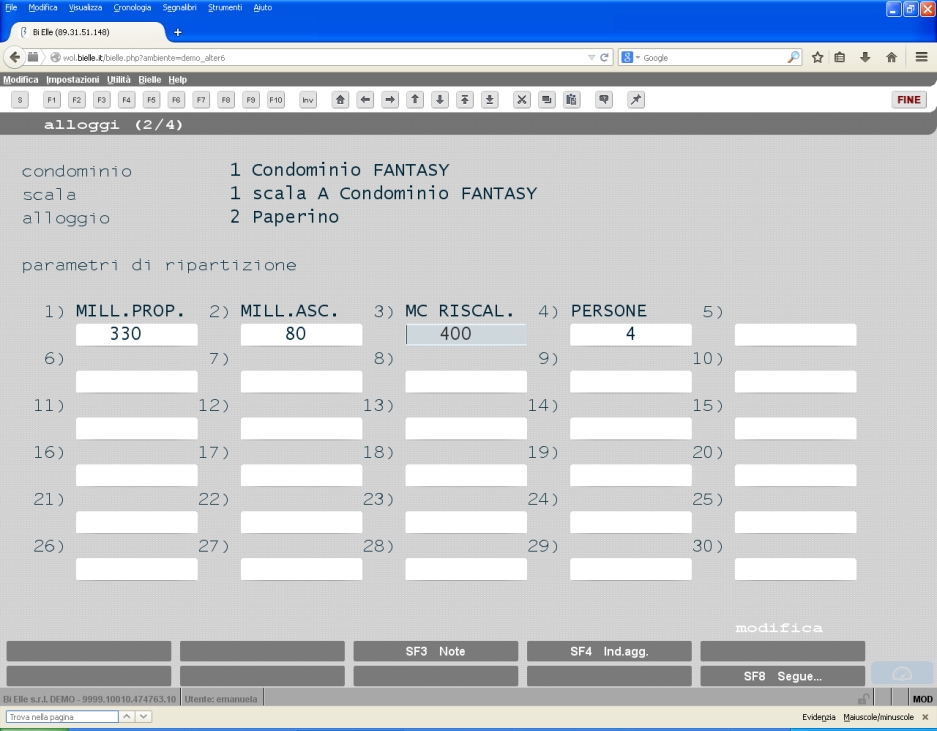Click the browser back button
This screenshot has height=731, width=937.
coord(14,57)
